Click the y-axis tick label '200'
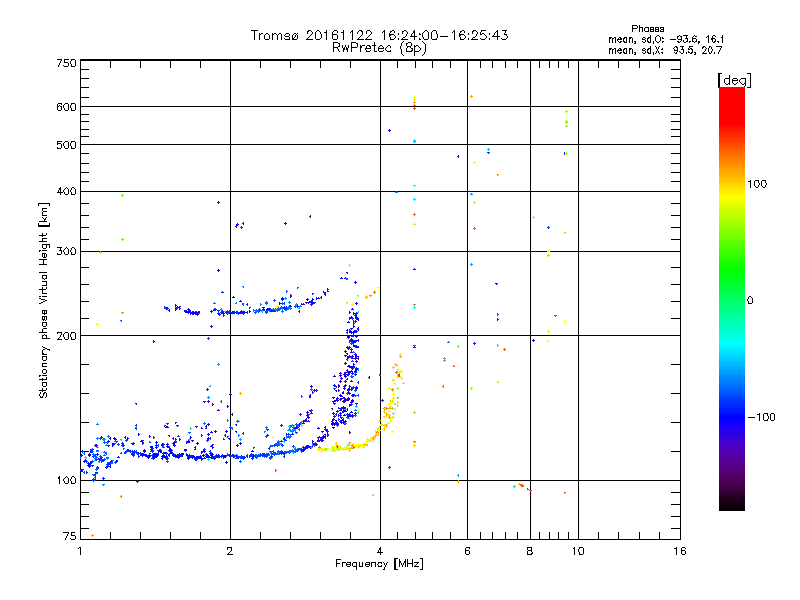The image size is (800, 600). (x=66, y=336)
